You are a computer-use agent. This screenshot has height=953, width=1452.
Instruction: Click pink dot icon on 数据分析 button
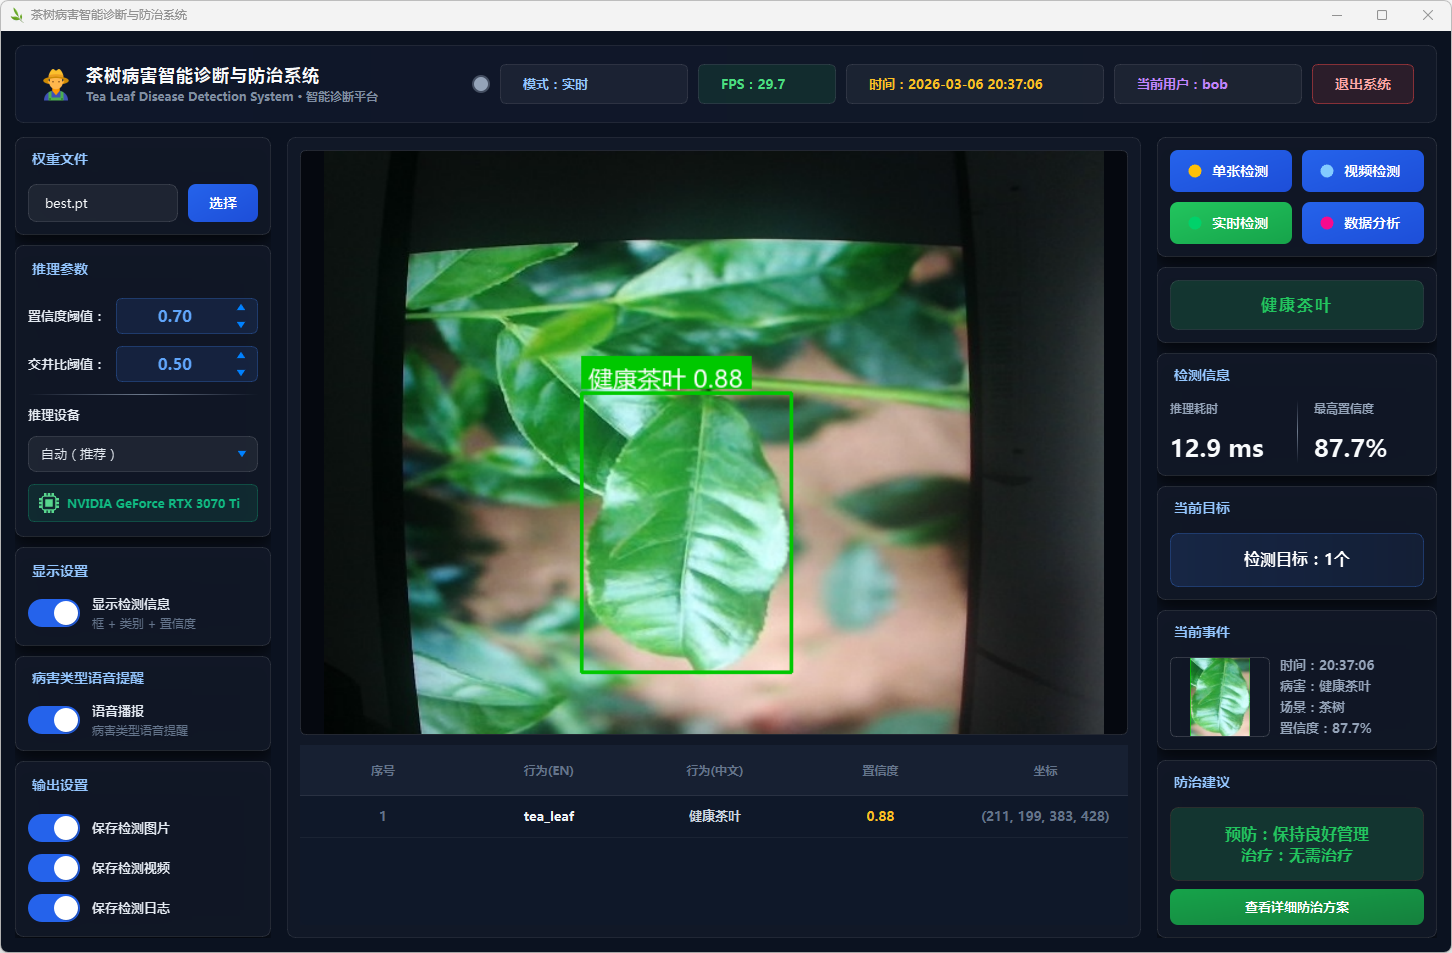1326,223
